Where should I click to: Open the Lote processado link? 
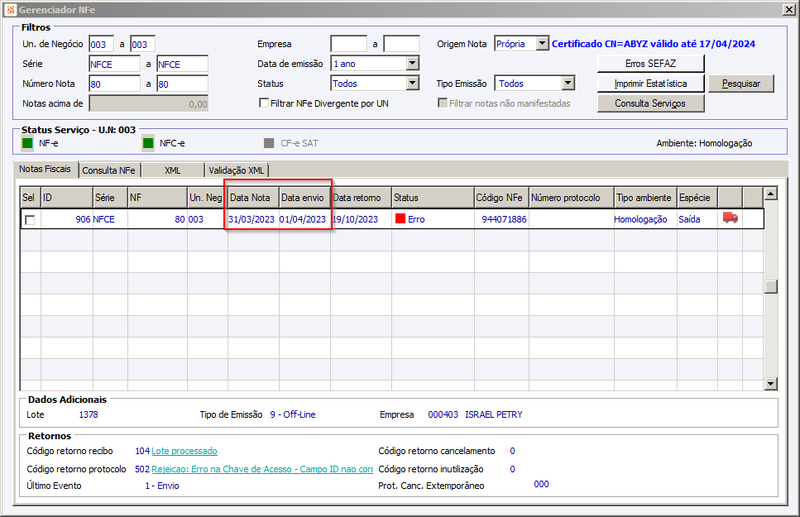[184, 451]
